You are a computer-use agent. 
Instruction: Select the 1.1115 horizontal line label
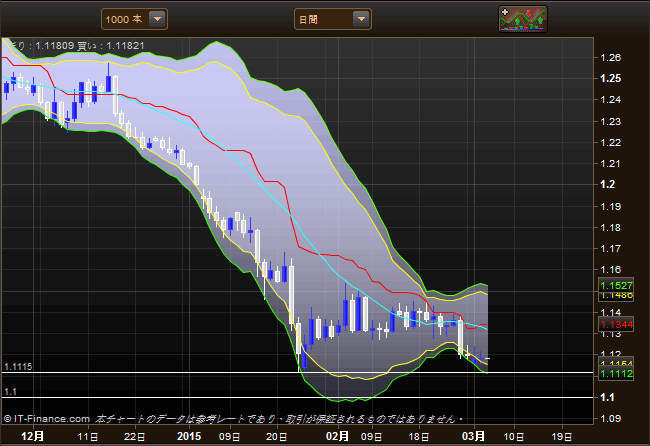tap(18, 366)
